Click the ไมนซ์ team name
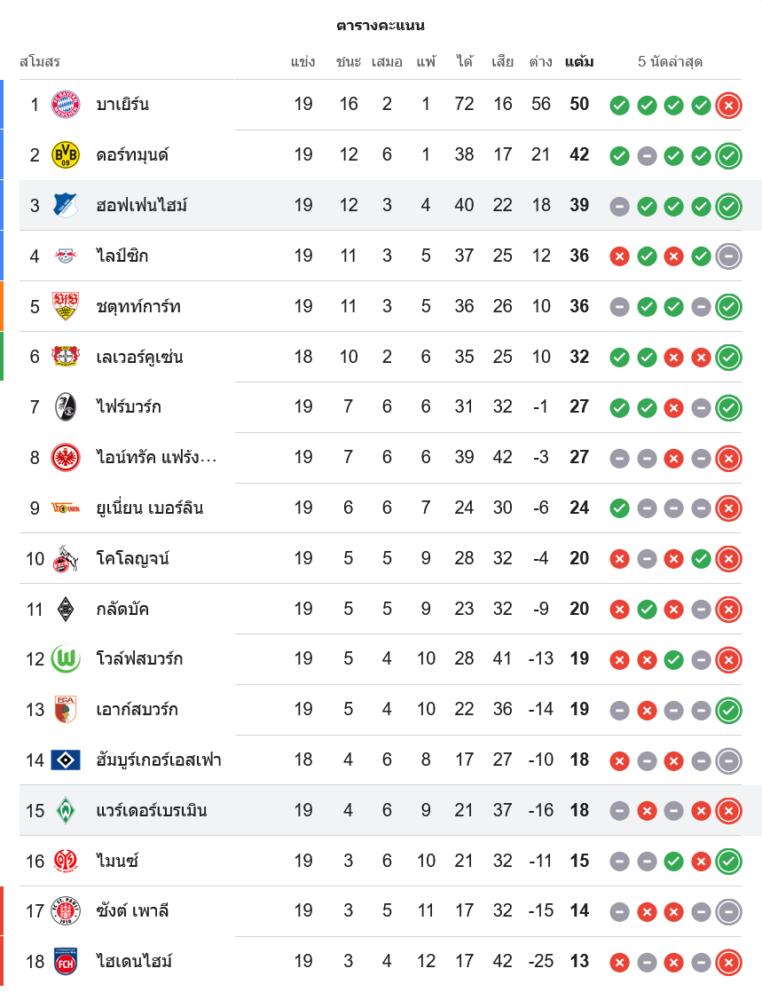Viewport: 762px width, 1000px height. (117, 860)
